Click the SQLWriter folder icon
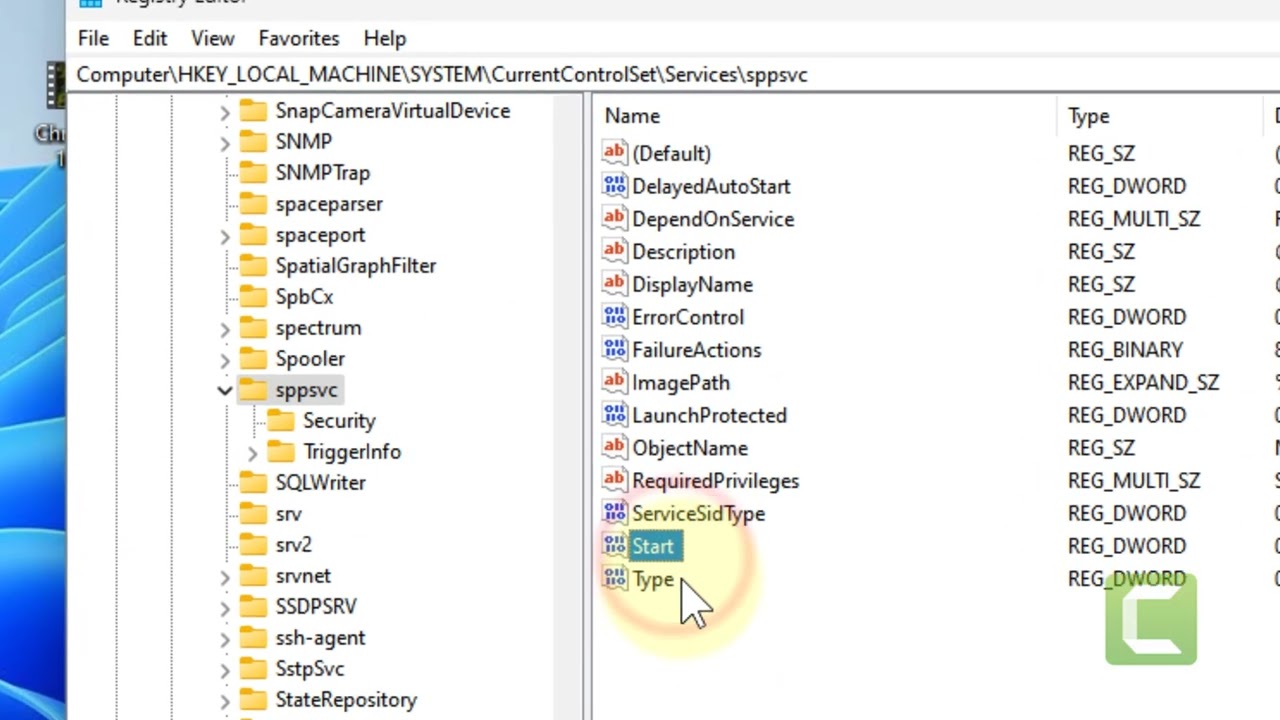This screenshot has height=720, width=1280. click(253, 483)
